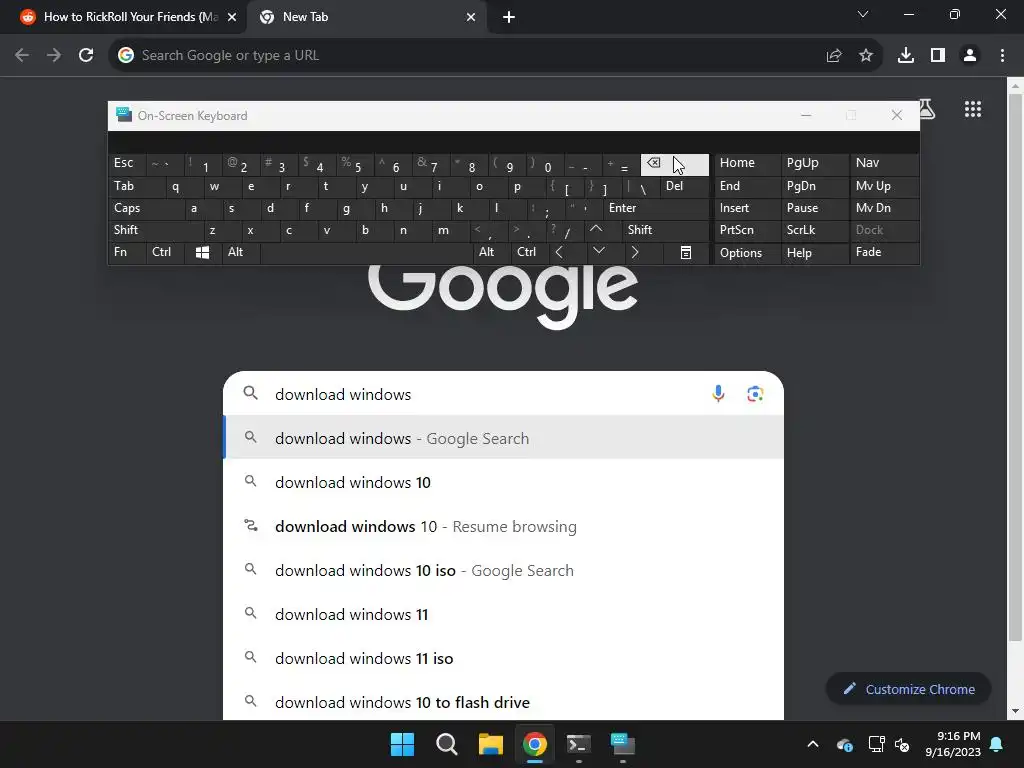Select suggestion download windows 10
This screenshot has height=768, width=1024.
(503, 483)
